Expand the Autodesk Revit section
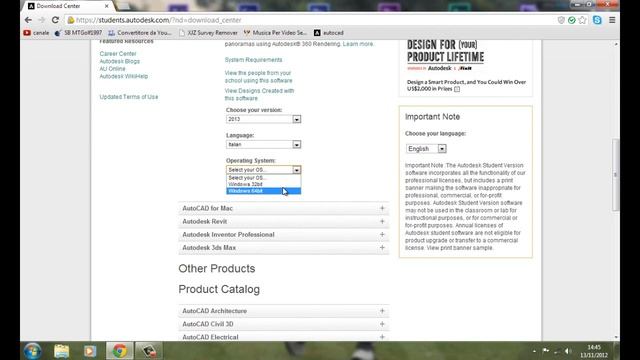 pos(284,221)
